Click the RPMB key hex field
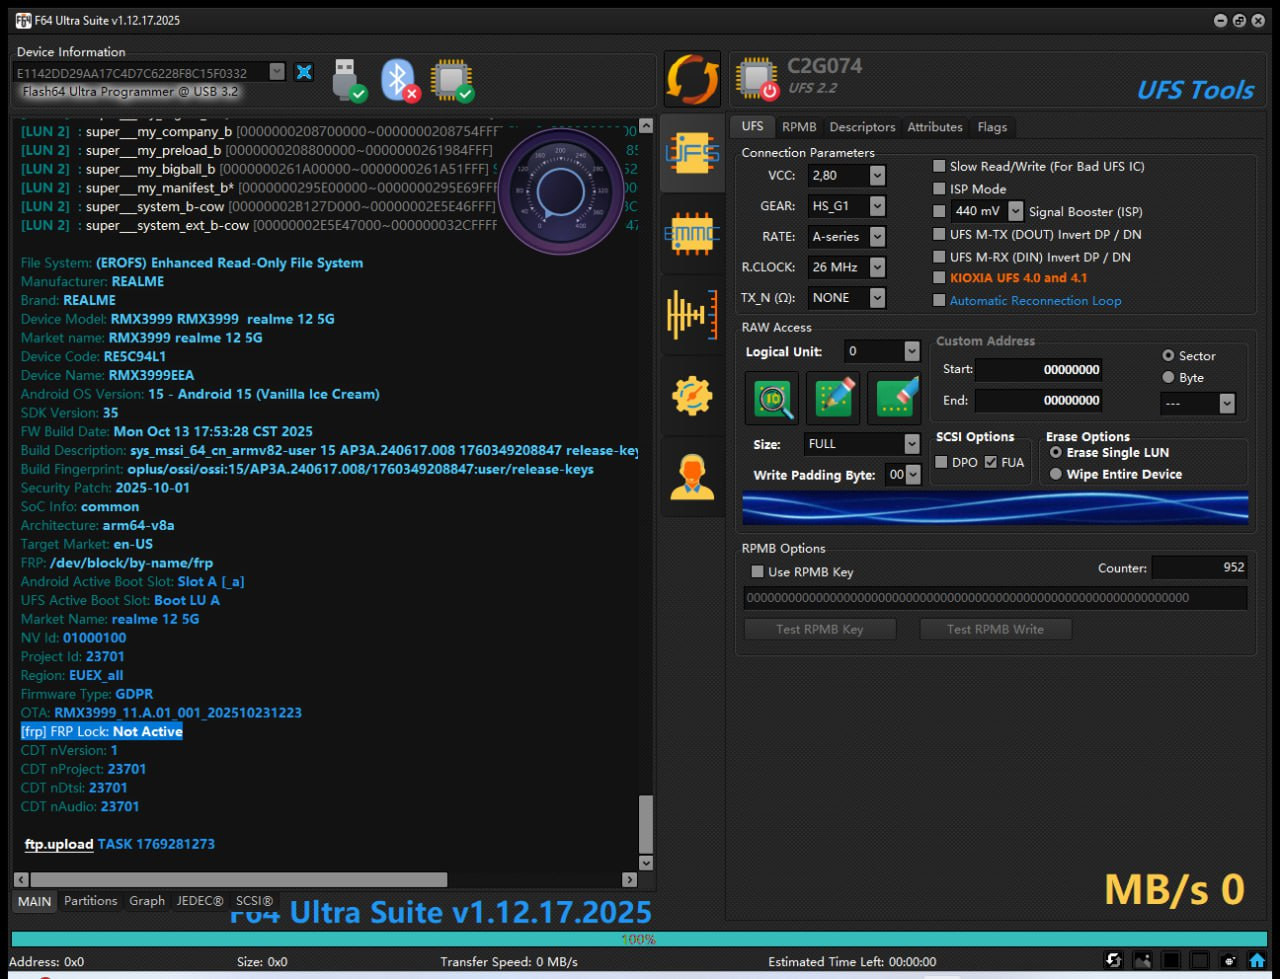The image size is (1280, 979). (x=995, y=598)
